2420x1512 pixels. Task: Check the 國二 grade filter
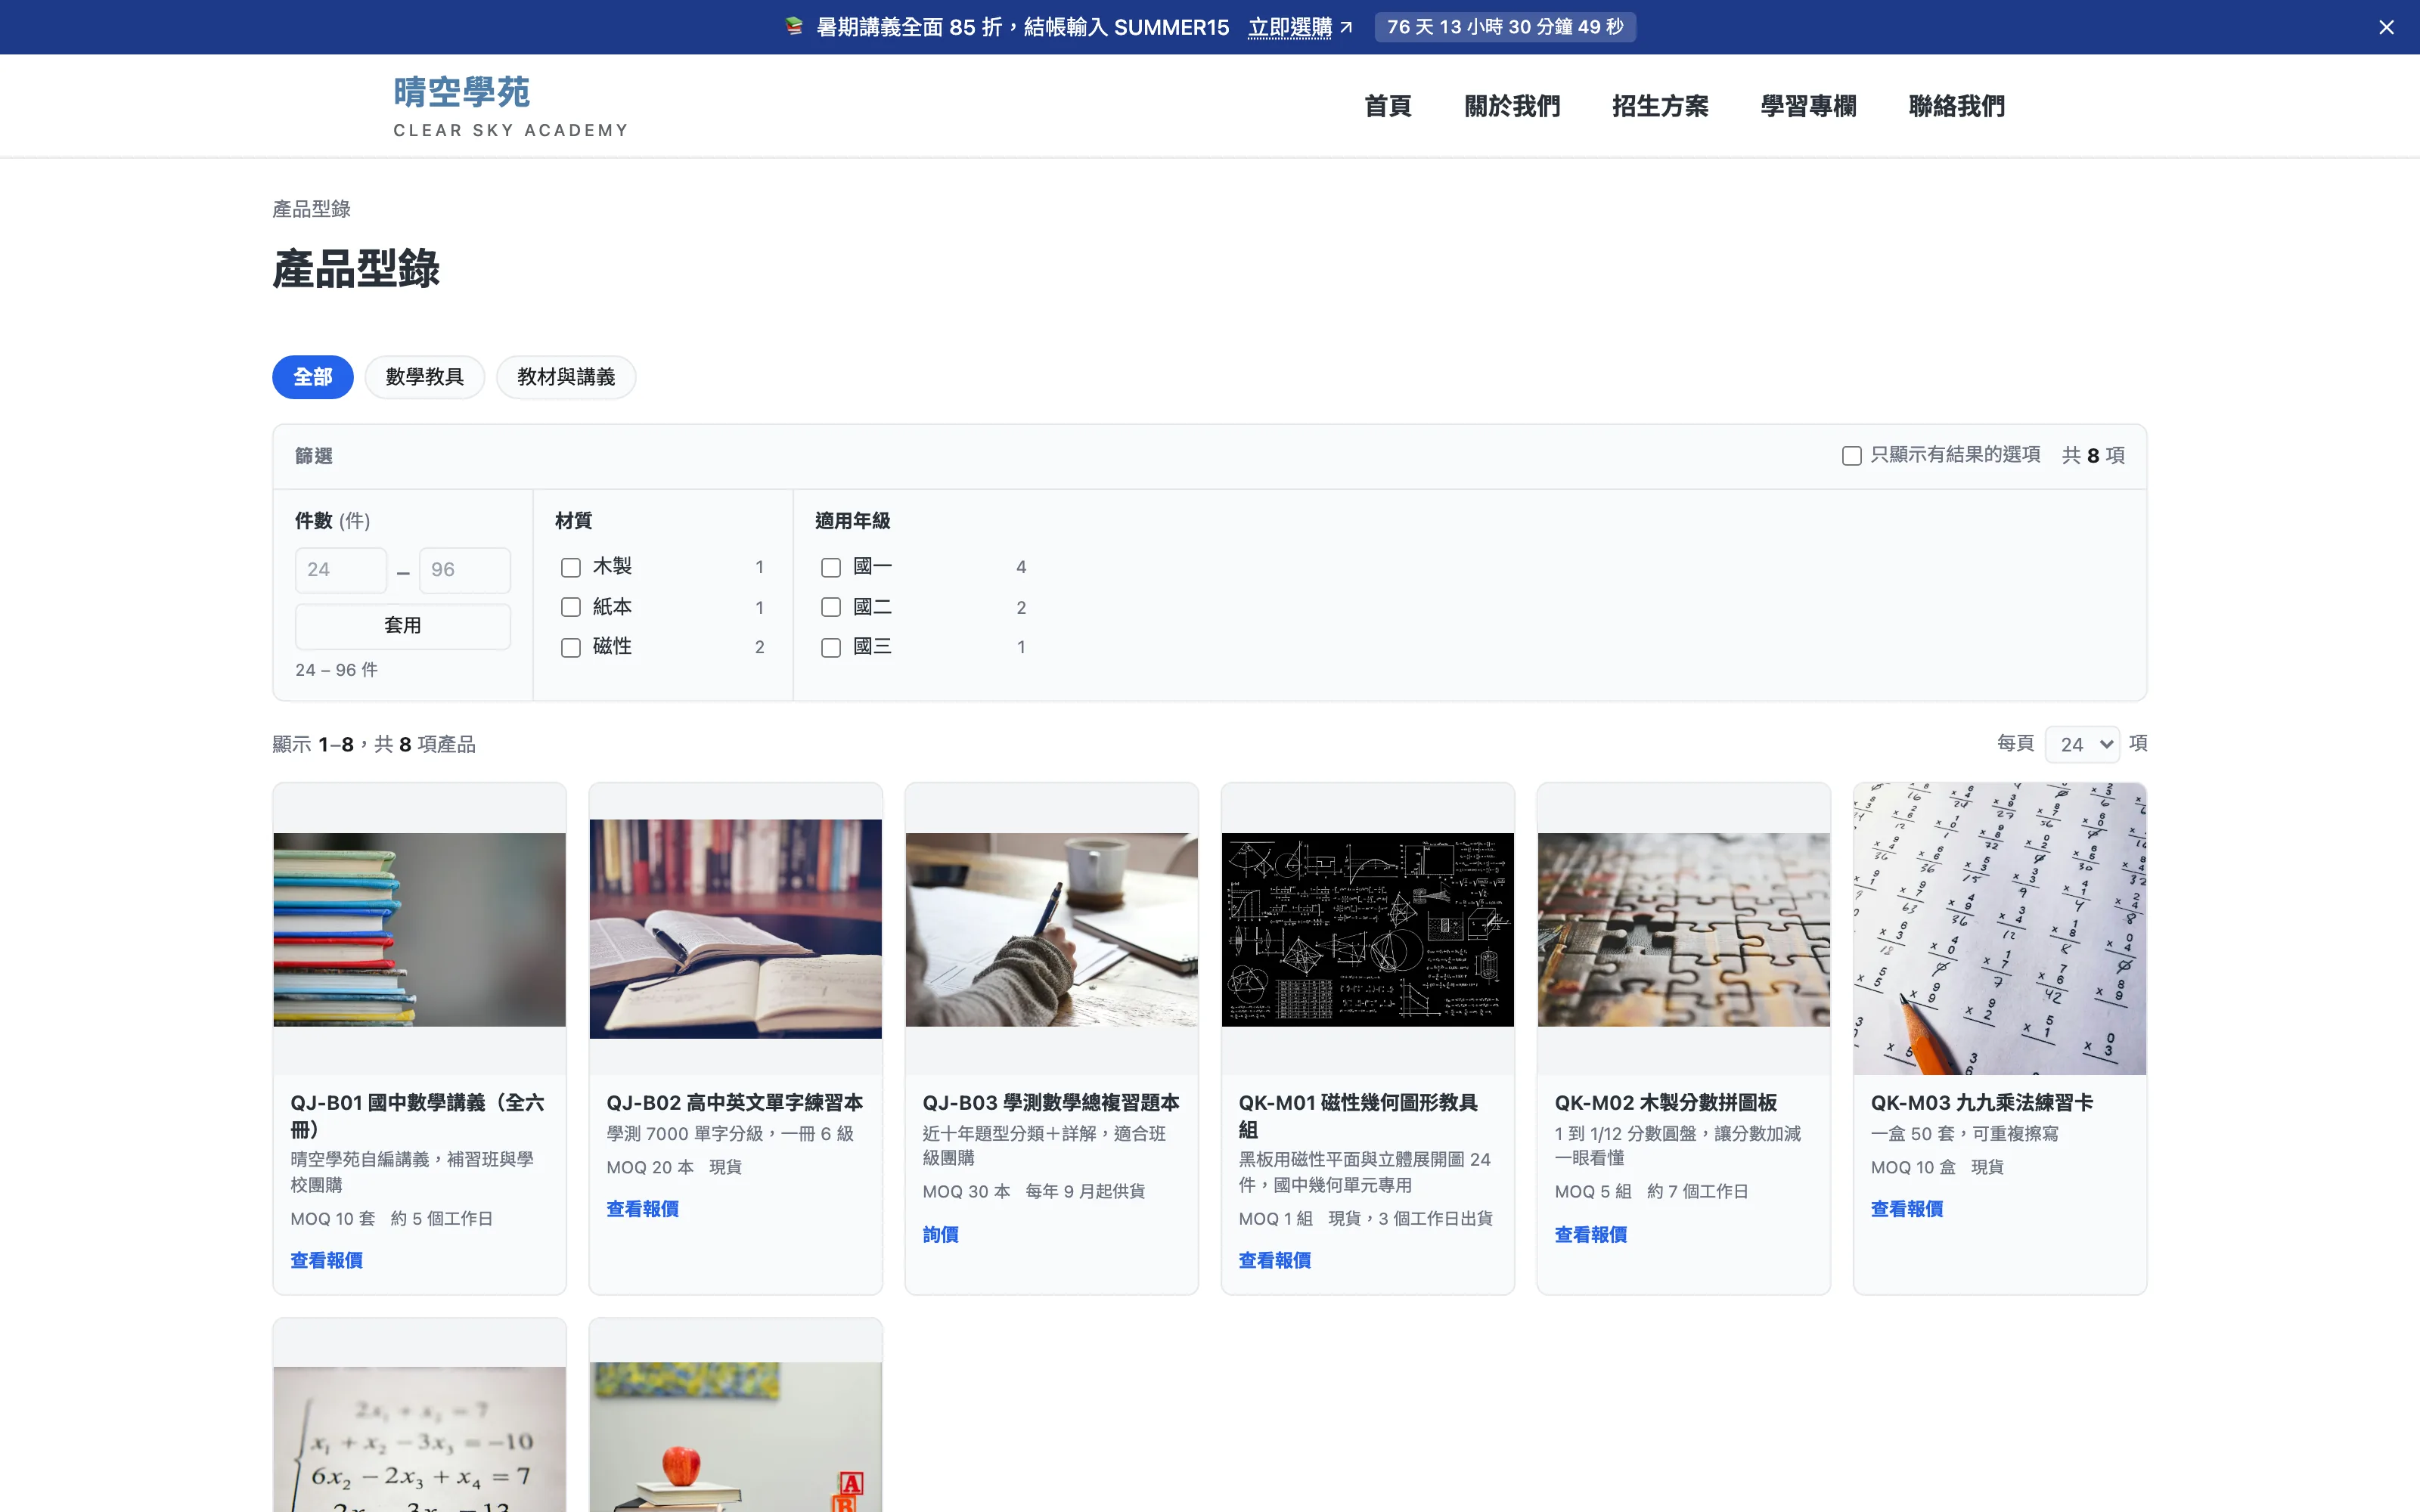[831, 607]
